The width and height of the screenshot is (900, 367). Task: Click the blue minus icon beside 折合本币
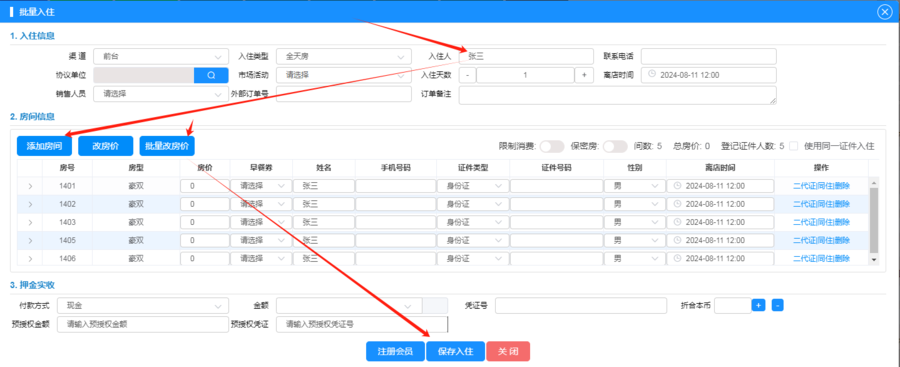pyautogui.click(x=778, y=306)
